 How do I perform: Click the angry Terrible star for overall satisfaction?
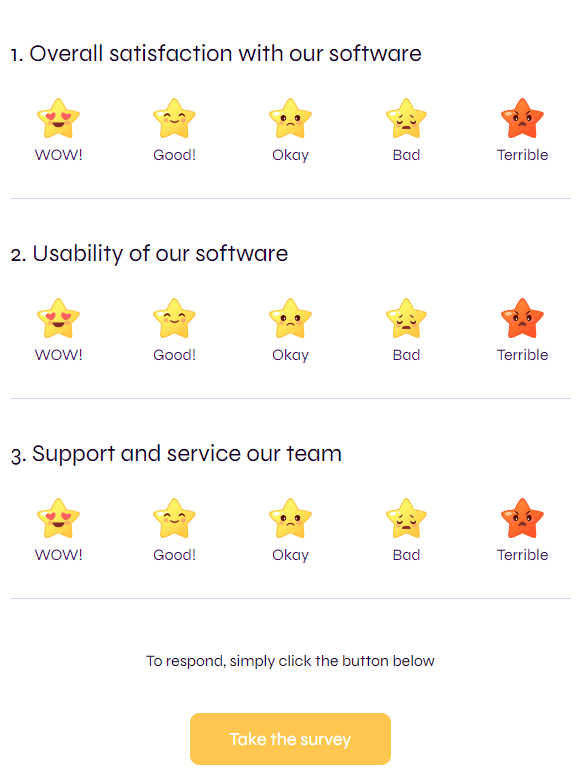click(522, 118)
